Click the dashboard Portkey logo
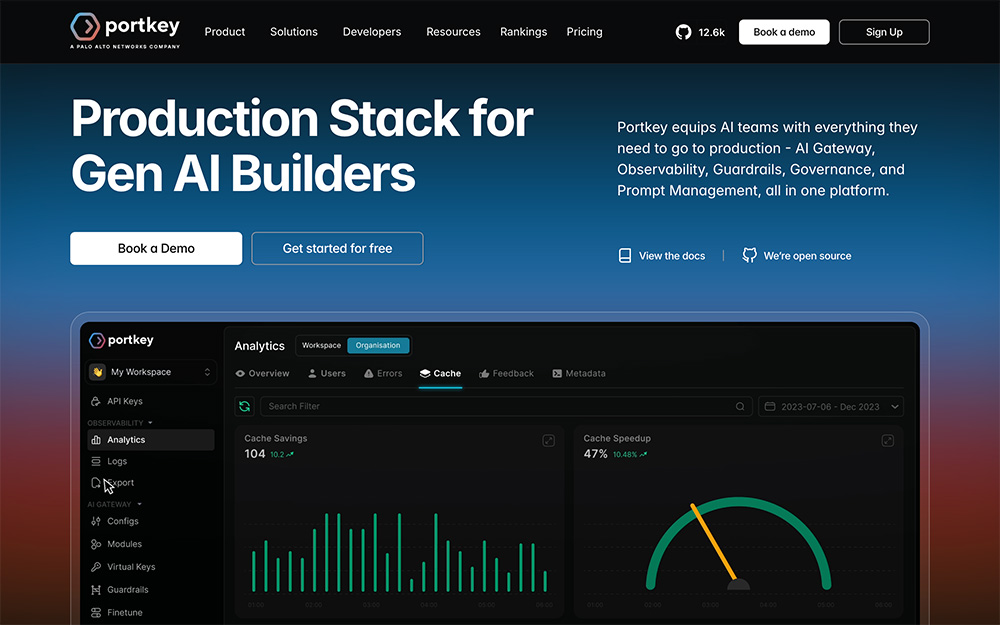This screenshot has width=1000, height=625. 121,340
